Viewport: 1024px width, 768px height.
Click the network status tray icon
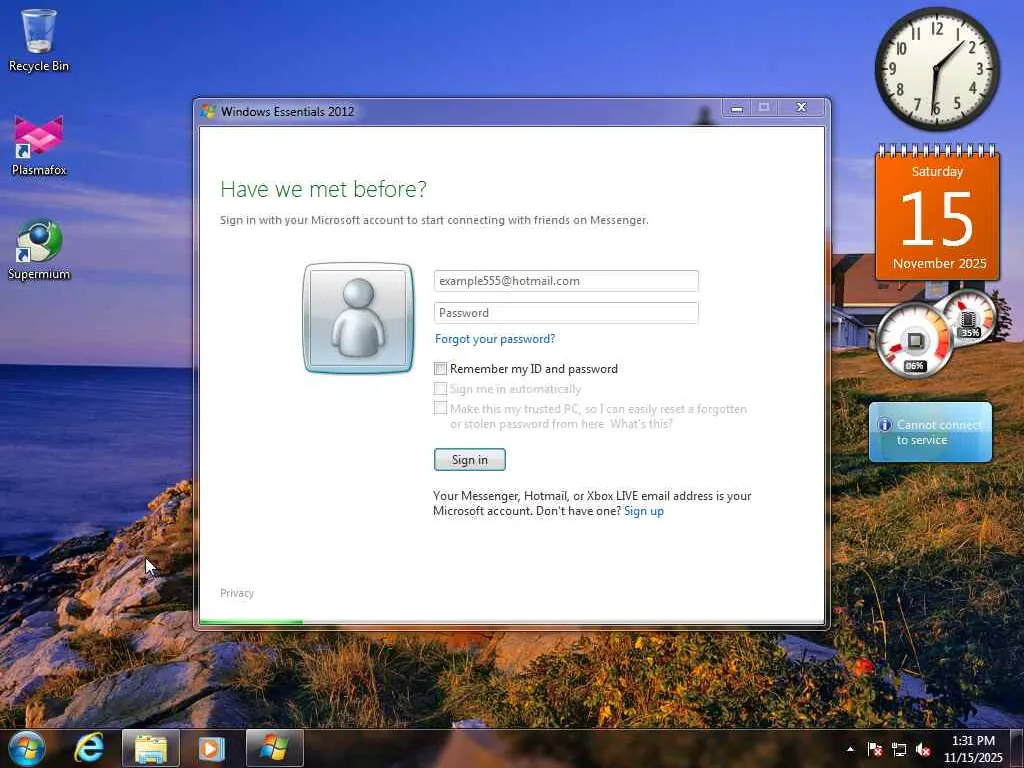pos(899,749)
